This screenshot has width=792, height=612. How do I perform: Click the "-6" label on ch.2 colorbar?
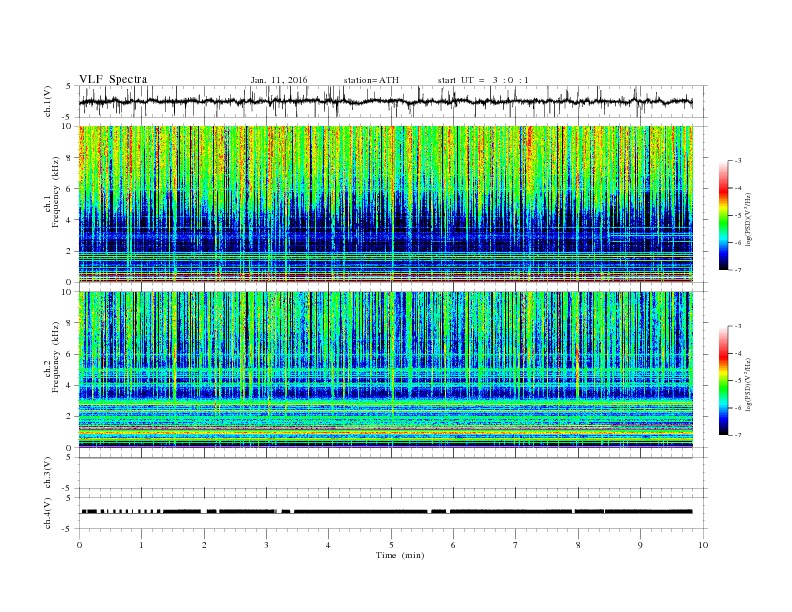[738, 408]
